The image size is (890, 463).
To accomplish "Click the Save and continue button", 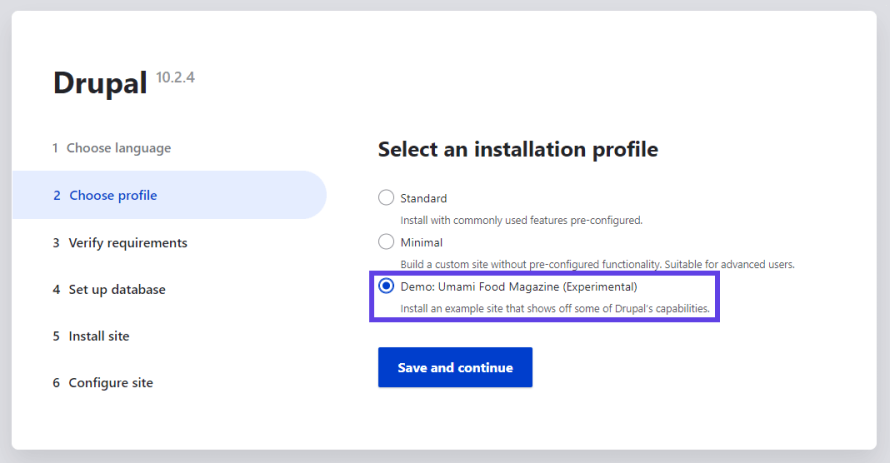I will [455, 367].
